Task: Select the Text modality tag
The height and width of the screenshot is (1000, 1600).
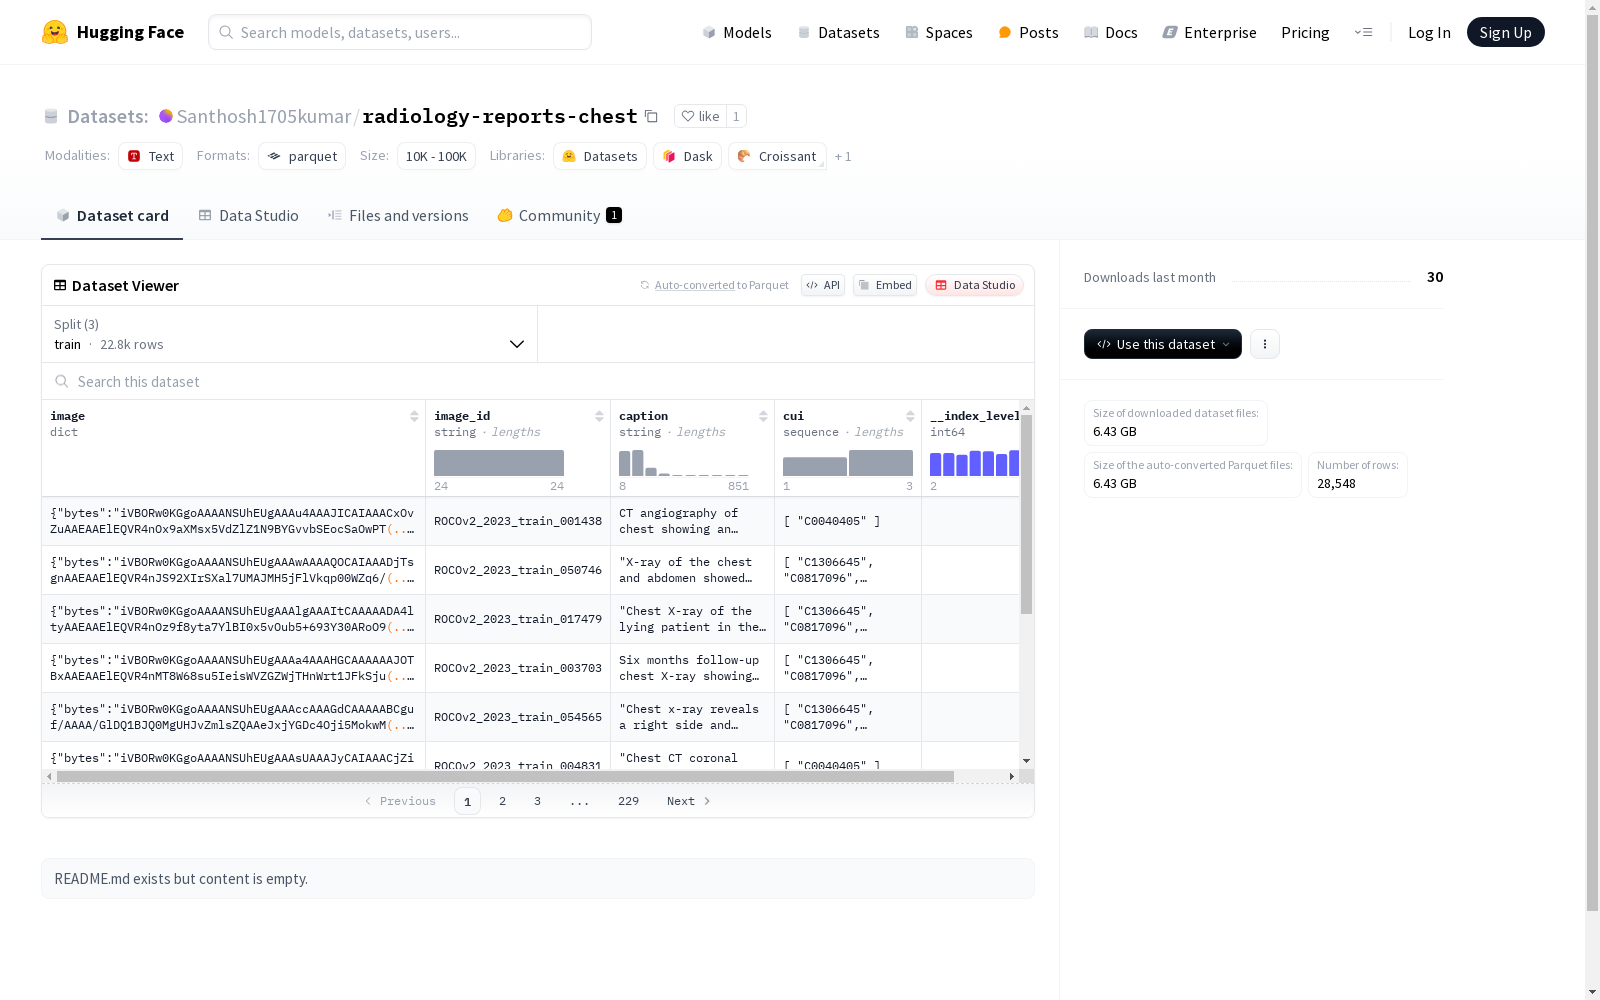Action: (x=151, y=156)
